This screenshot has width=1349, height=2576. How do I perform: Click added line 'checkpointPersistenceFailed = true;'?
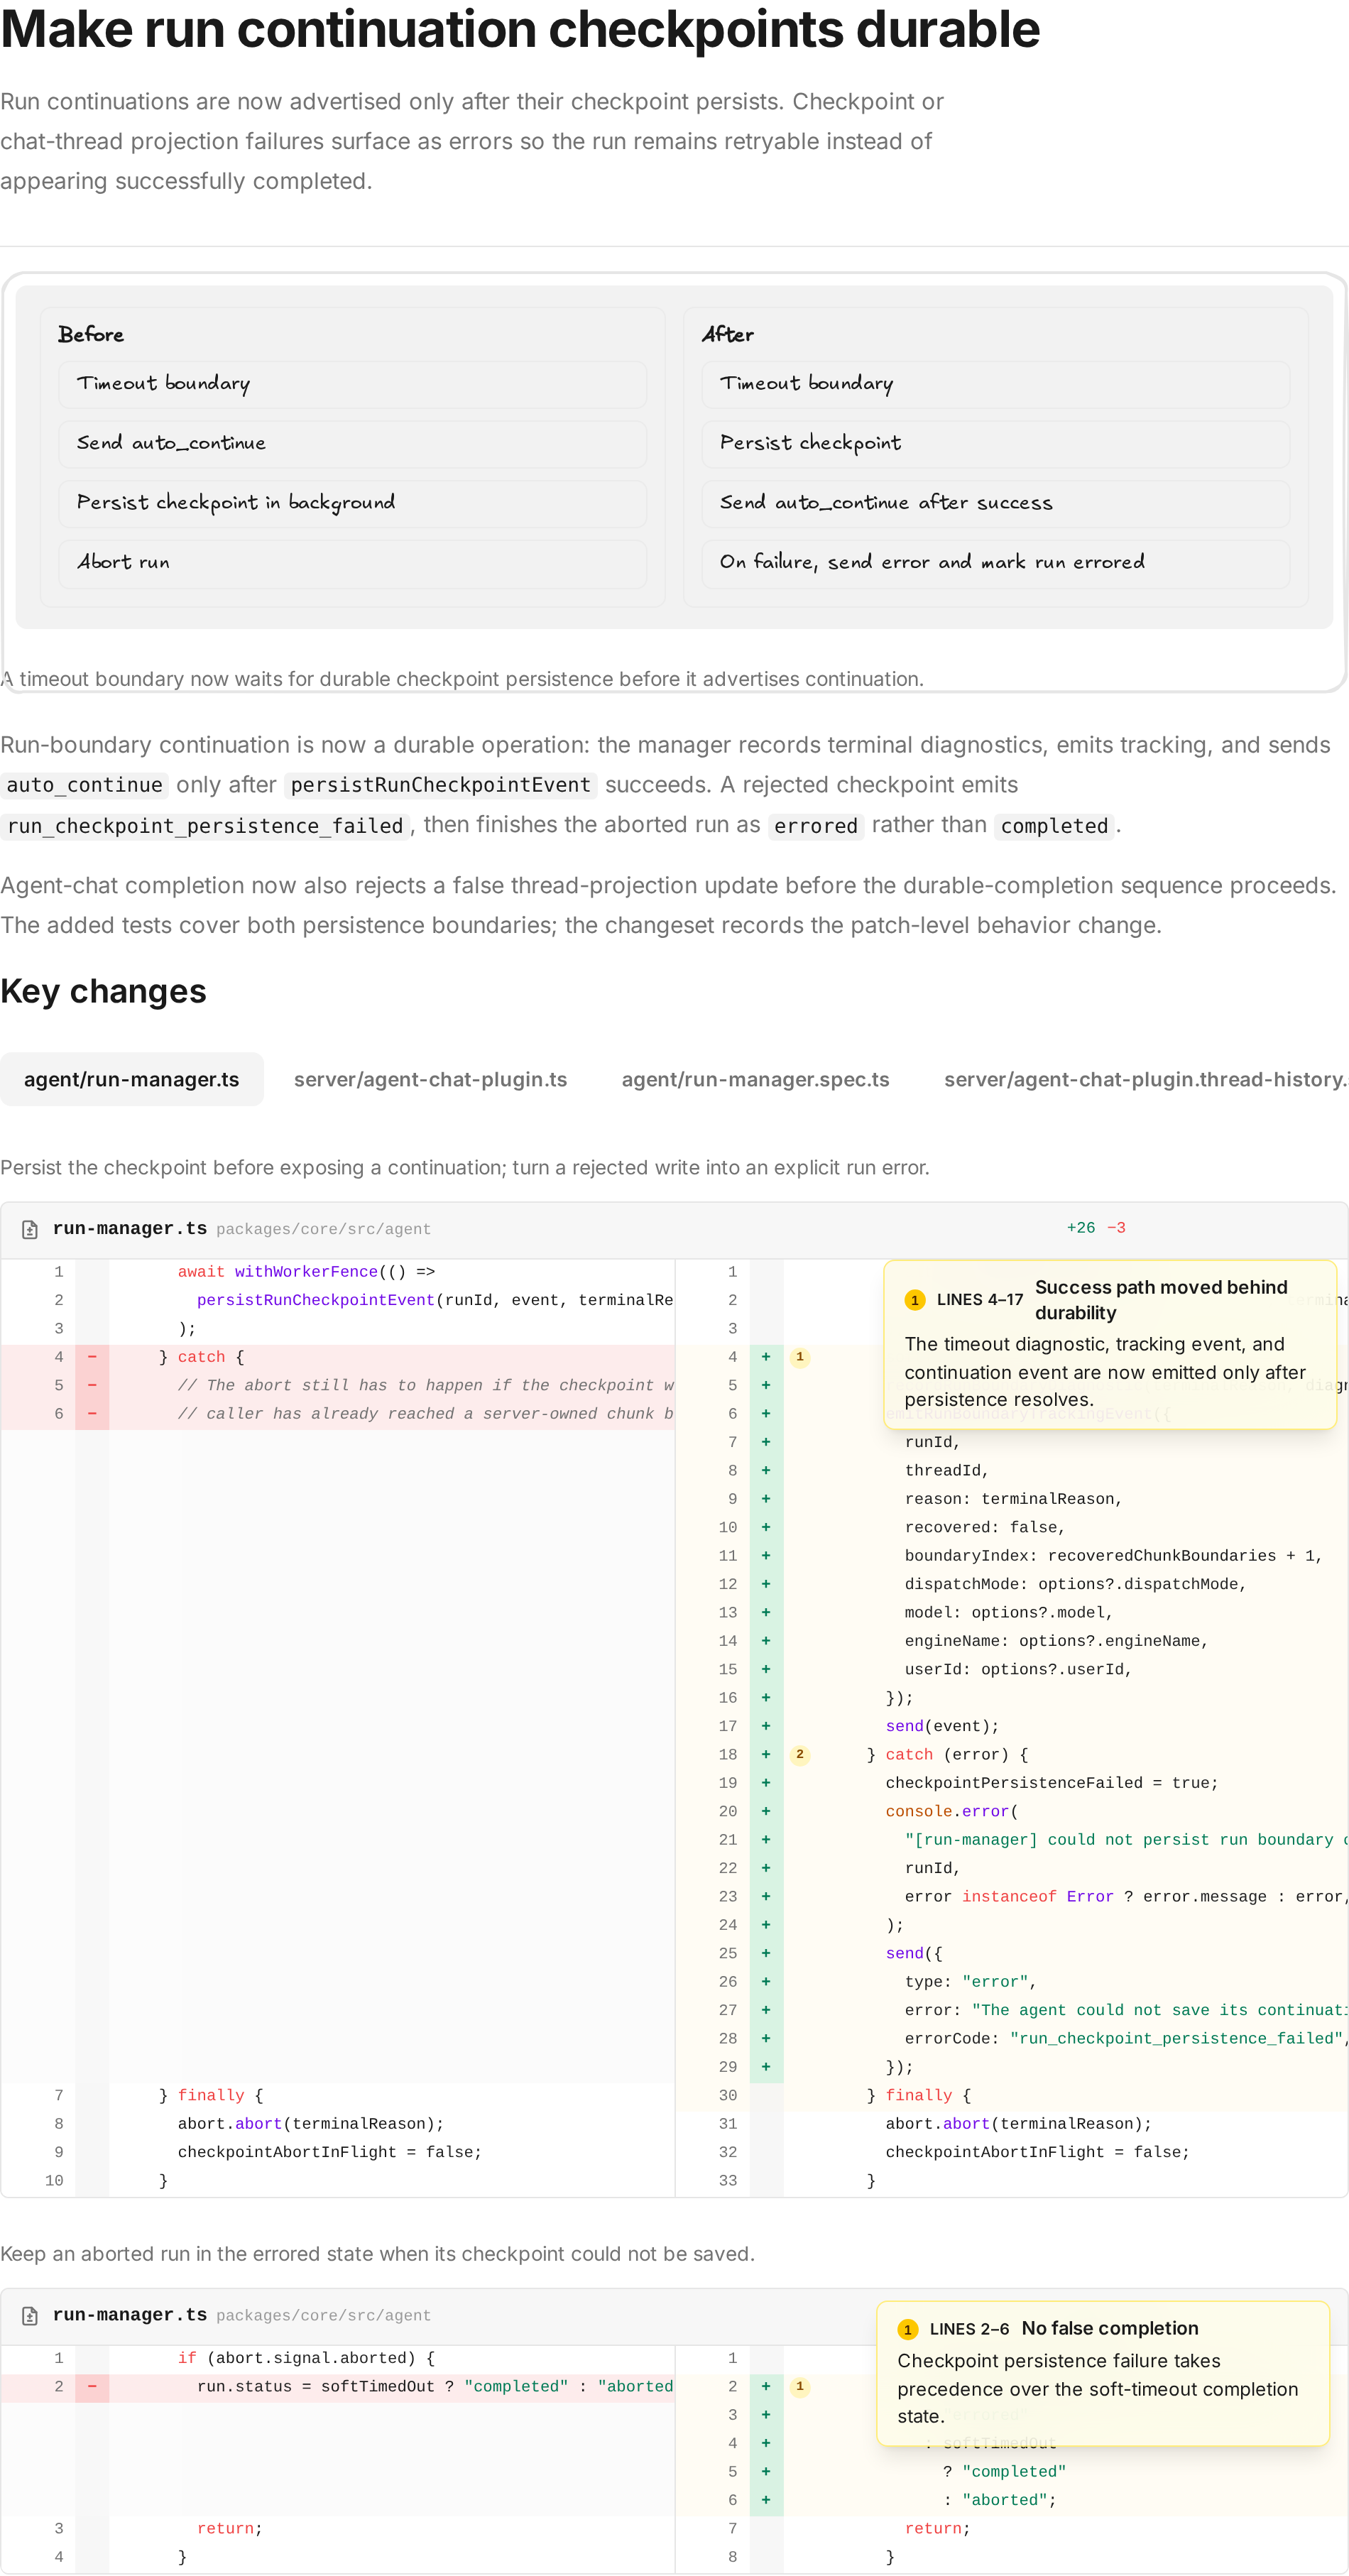[x=1051, y=1783]
